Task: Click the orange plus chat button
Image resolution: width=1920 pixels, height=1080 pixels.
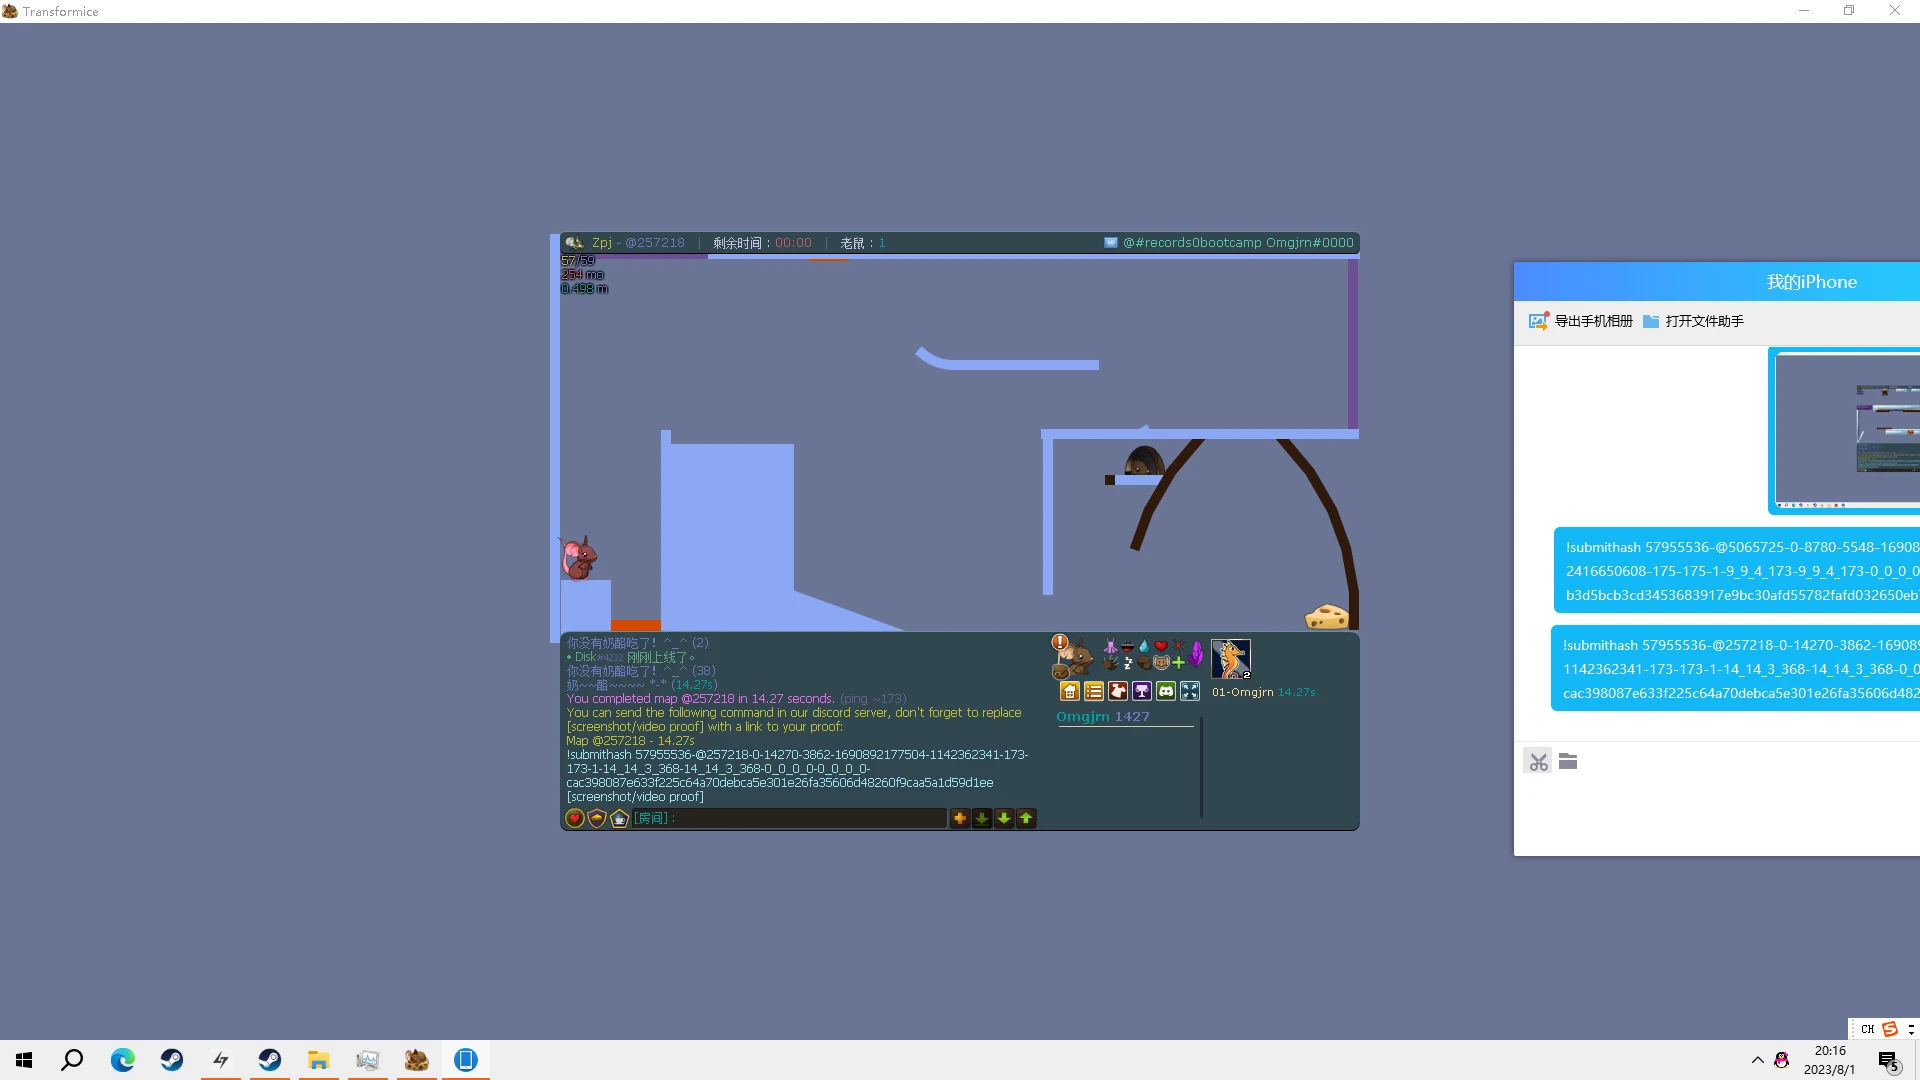Action: pyautogui.click(x=960, y=818)
